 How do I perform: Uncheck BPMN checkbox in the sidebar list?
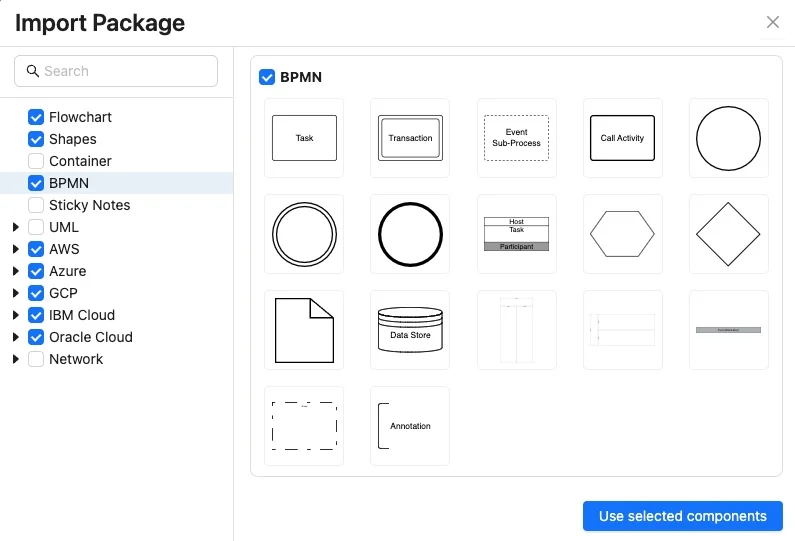(x=36, y=183)
